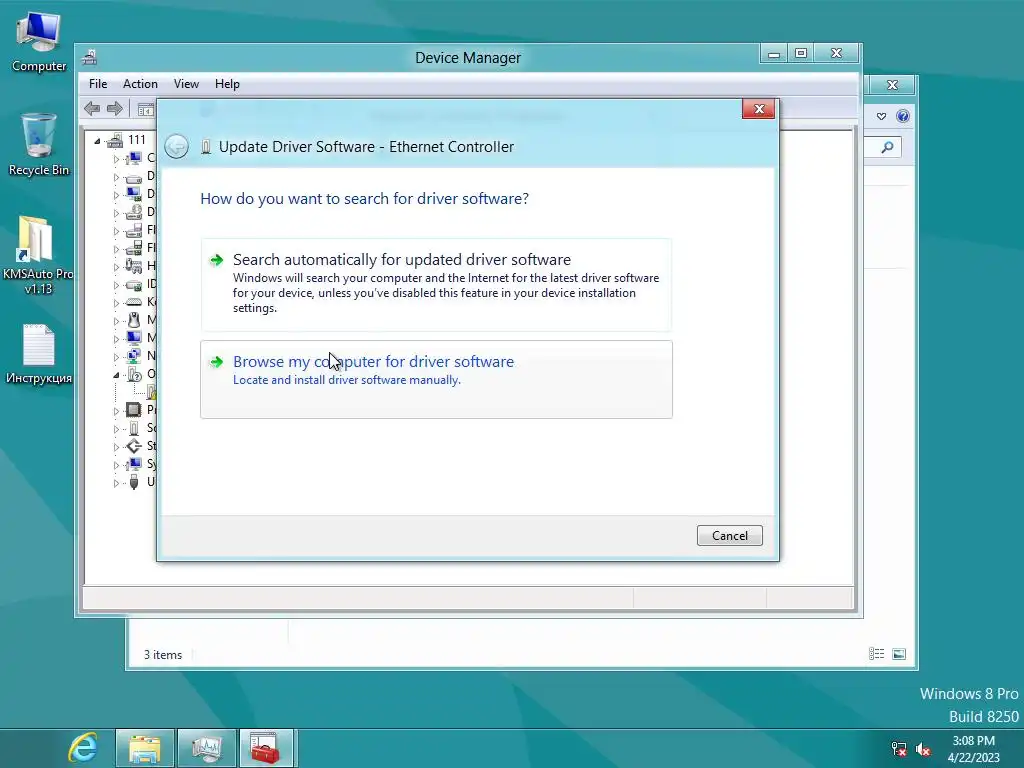This screenshot has height=768, width=1024.
Task: Open the Action menu in Device Manager
Action: point(140,84)
